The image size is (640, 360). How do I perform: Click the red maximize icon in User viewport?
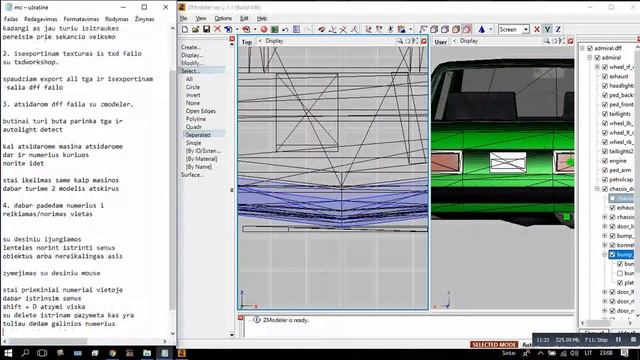tap(570, 41)
